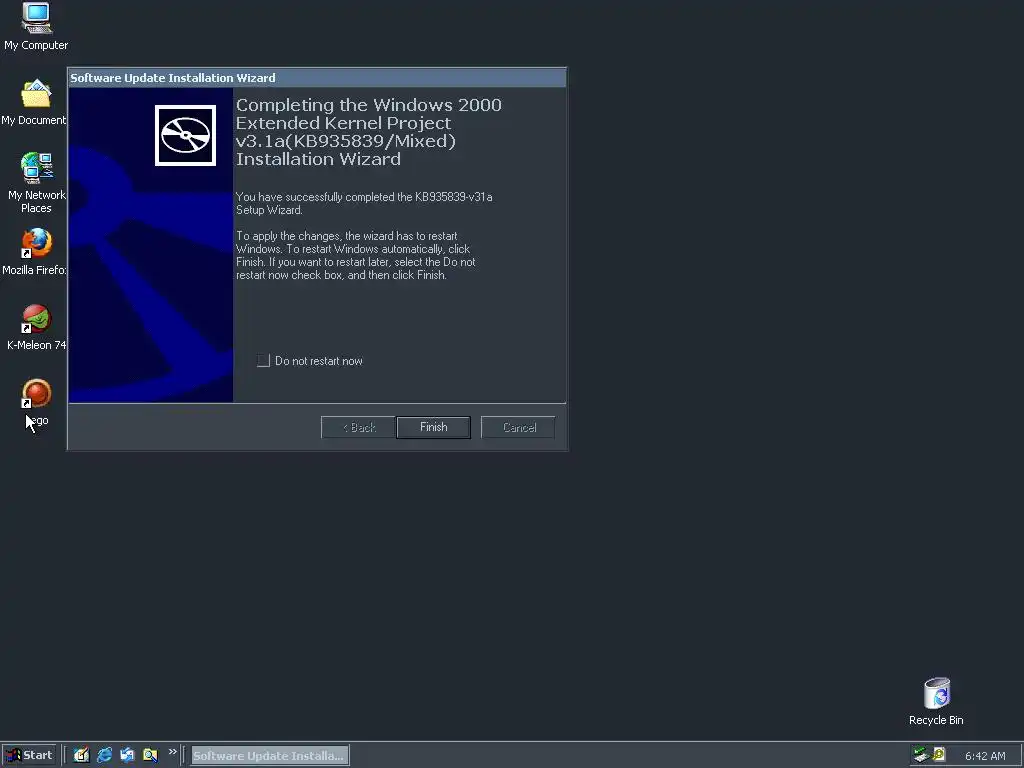Select the My Network Places icon
The image size is (1024, 768).
pos(37,168)
